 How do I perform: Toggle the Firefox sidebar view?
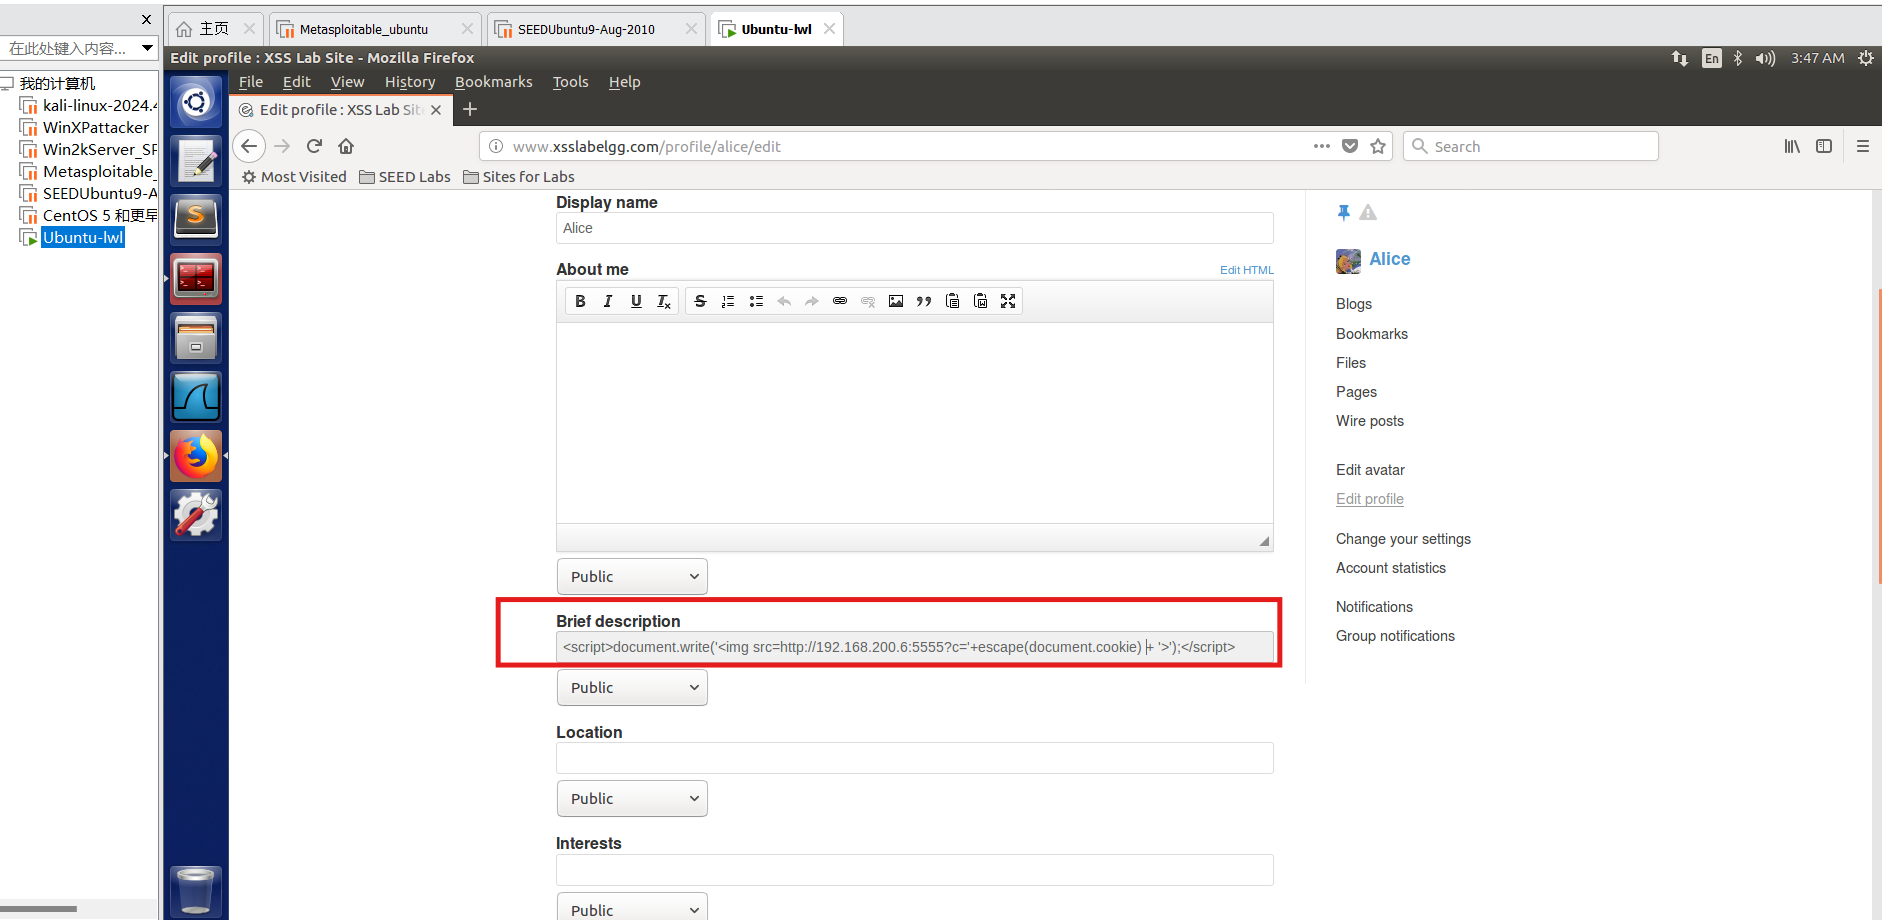(1824, 146)
